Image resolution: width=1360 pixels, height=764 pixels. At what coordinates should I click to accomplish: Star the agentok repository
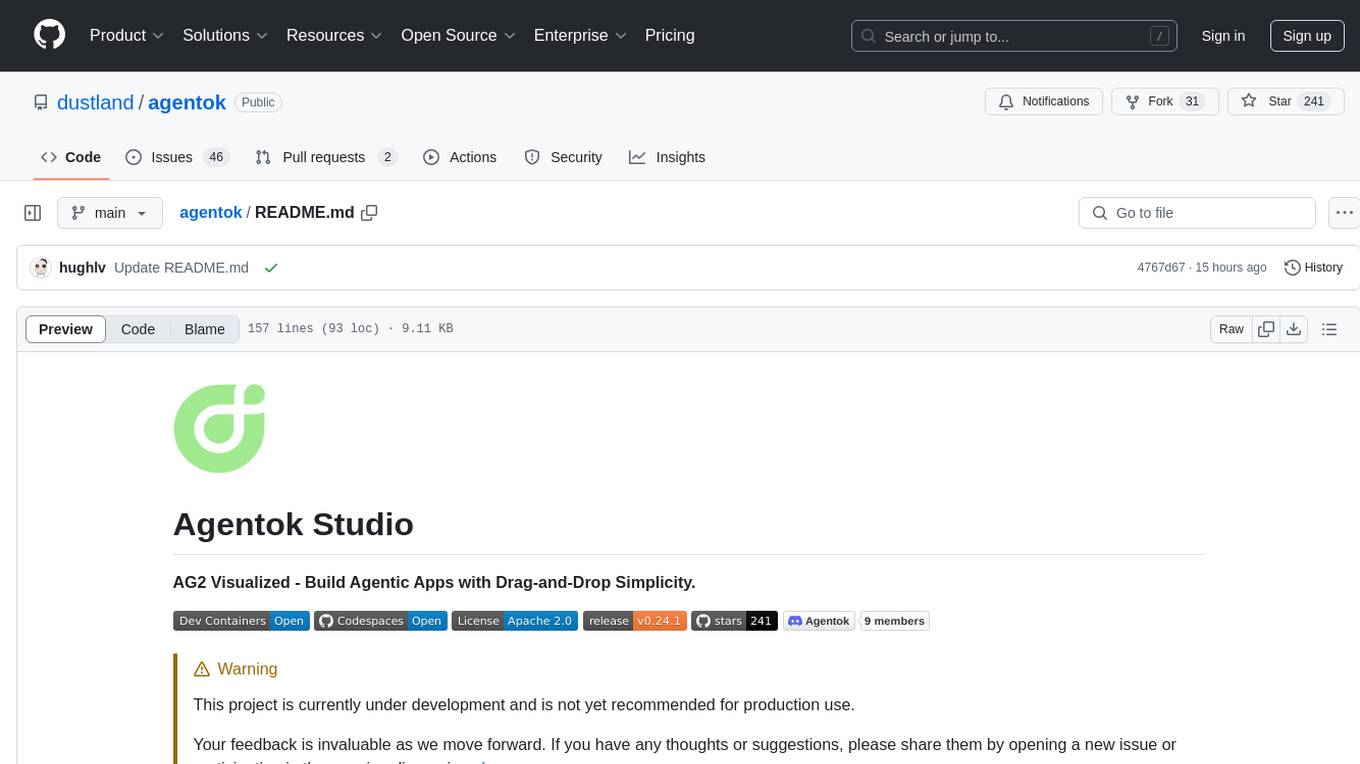[1285, 102]
